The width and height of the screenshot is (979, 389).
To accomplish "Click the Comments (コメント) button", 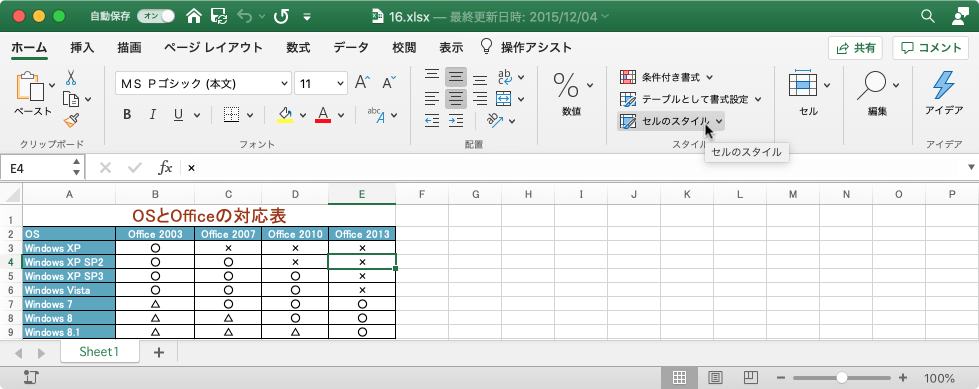I will click(x=930, y=48).
